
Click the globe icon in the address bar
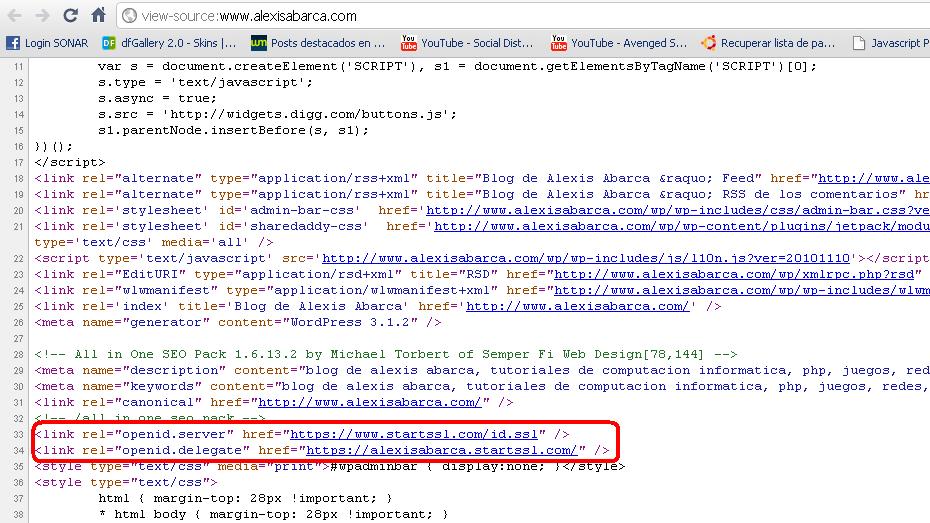point(129,16)
